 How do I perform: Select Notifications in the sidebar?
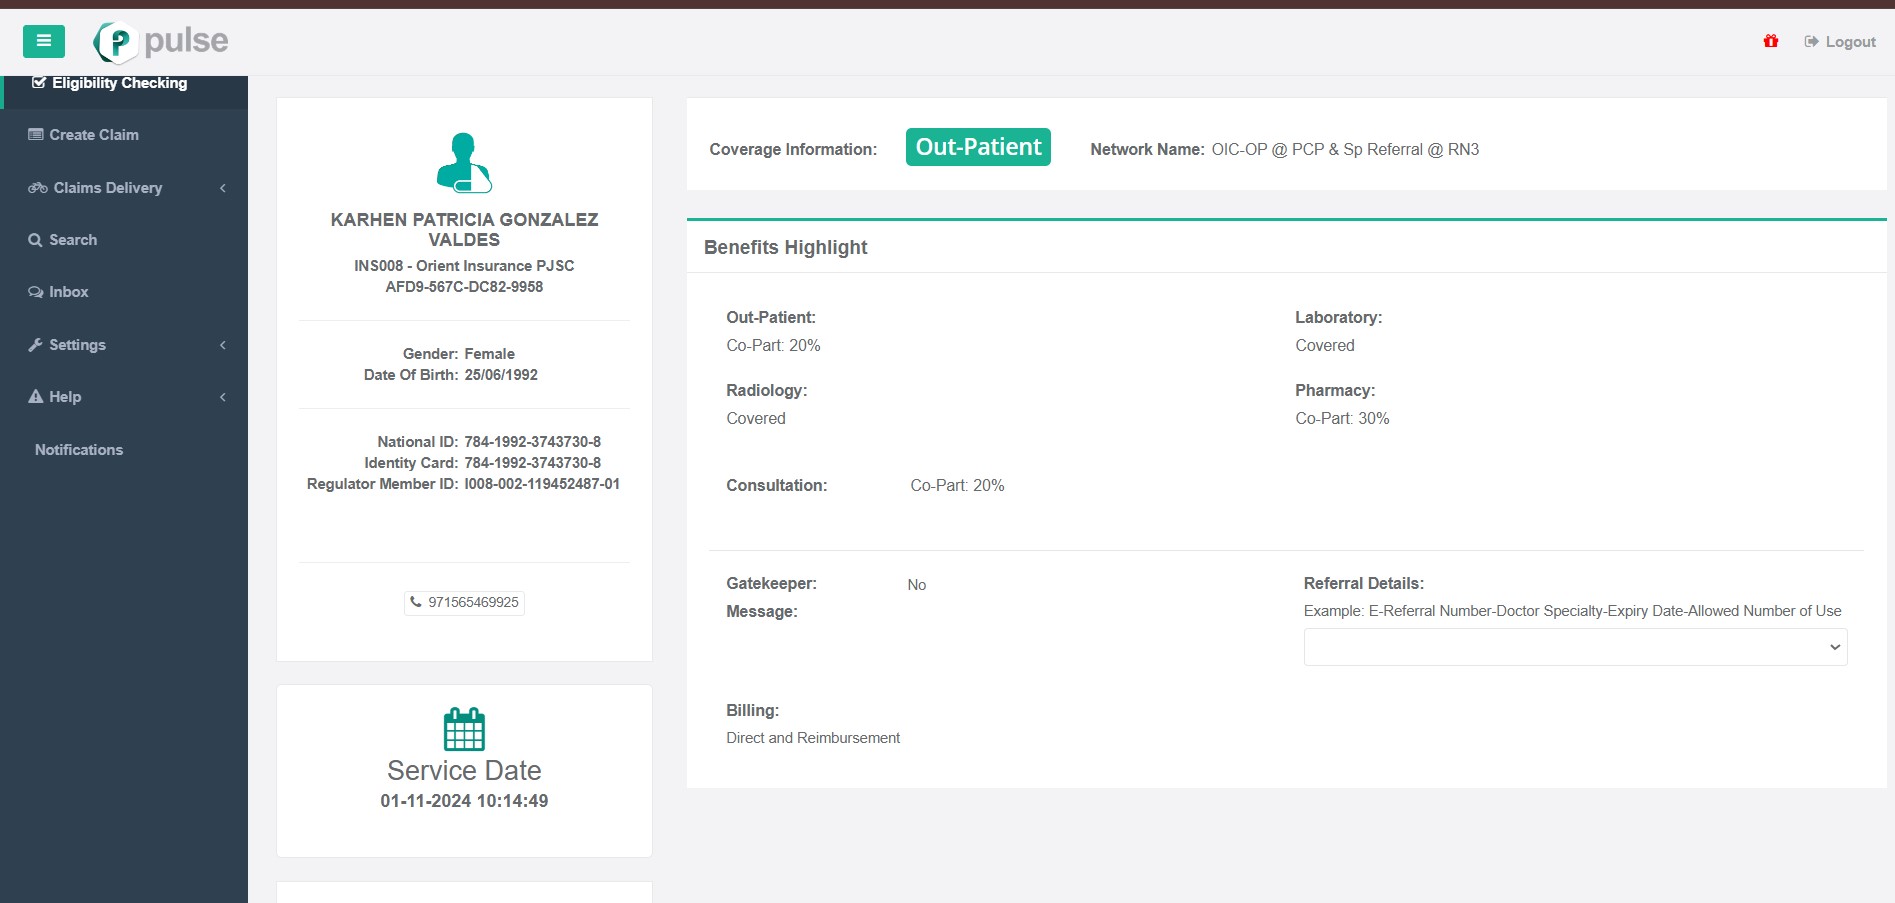point(79,450)
